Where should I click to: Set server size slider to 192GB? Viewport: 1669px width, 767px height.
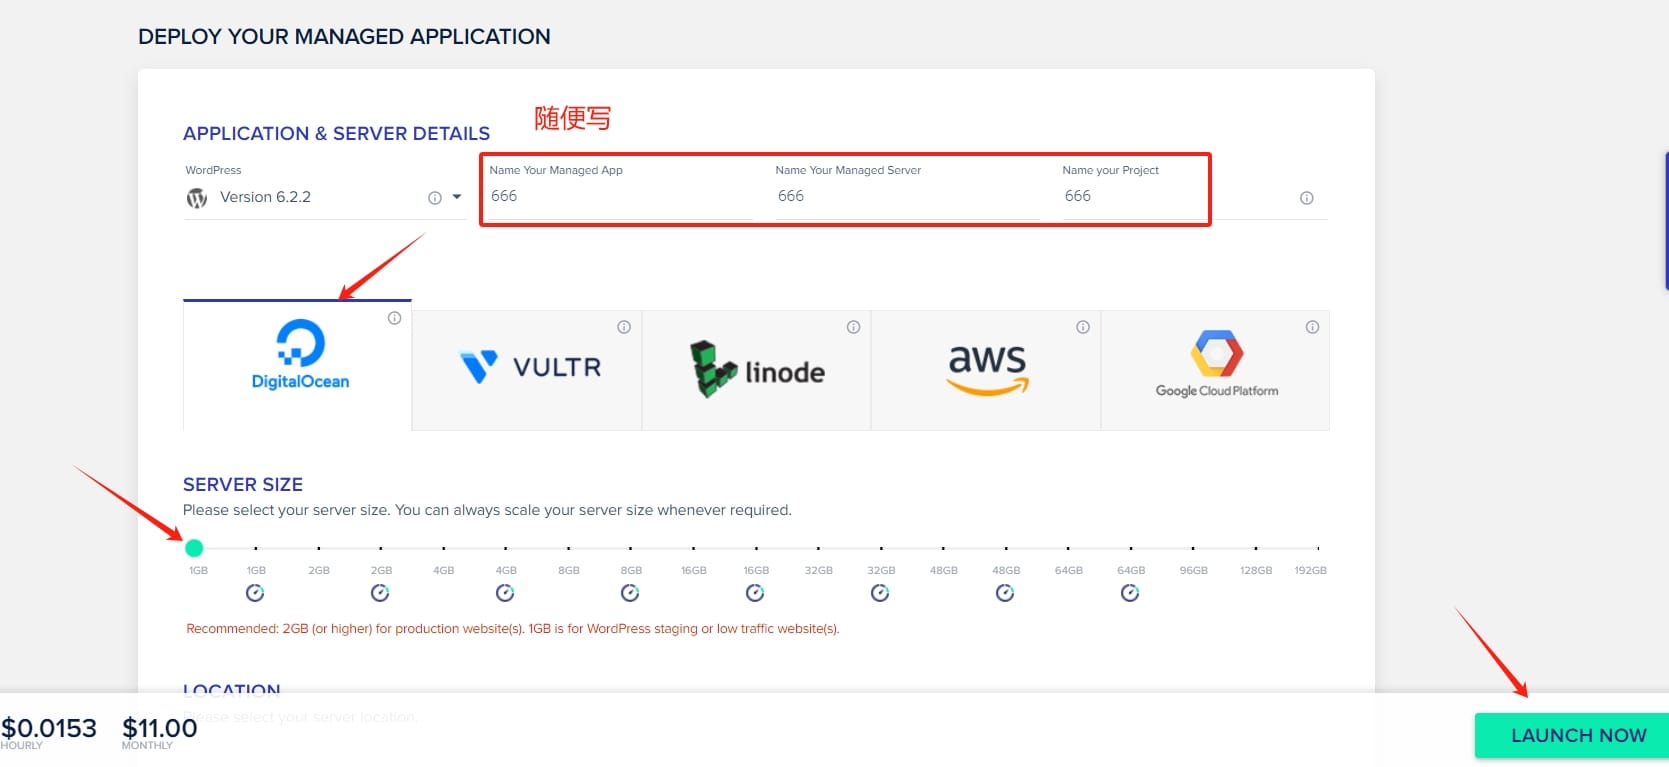tap(1318, 548)
